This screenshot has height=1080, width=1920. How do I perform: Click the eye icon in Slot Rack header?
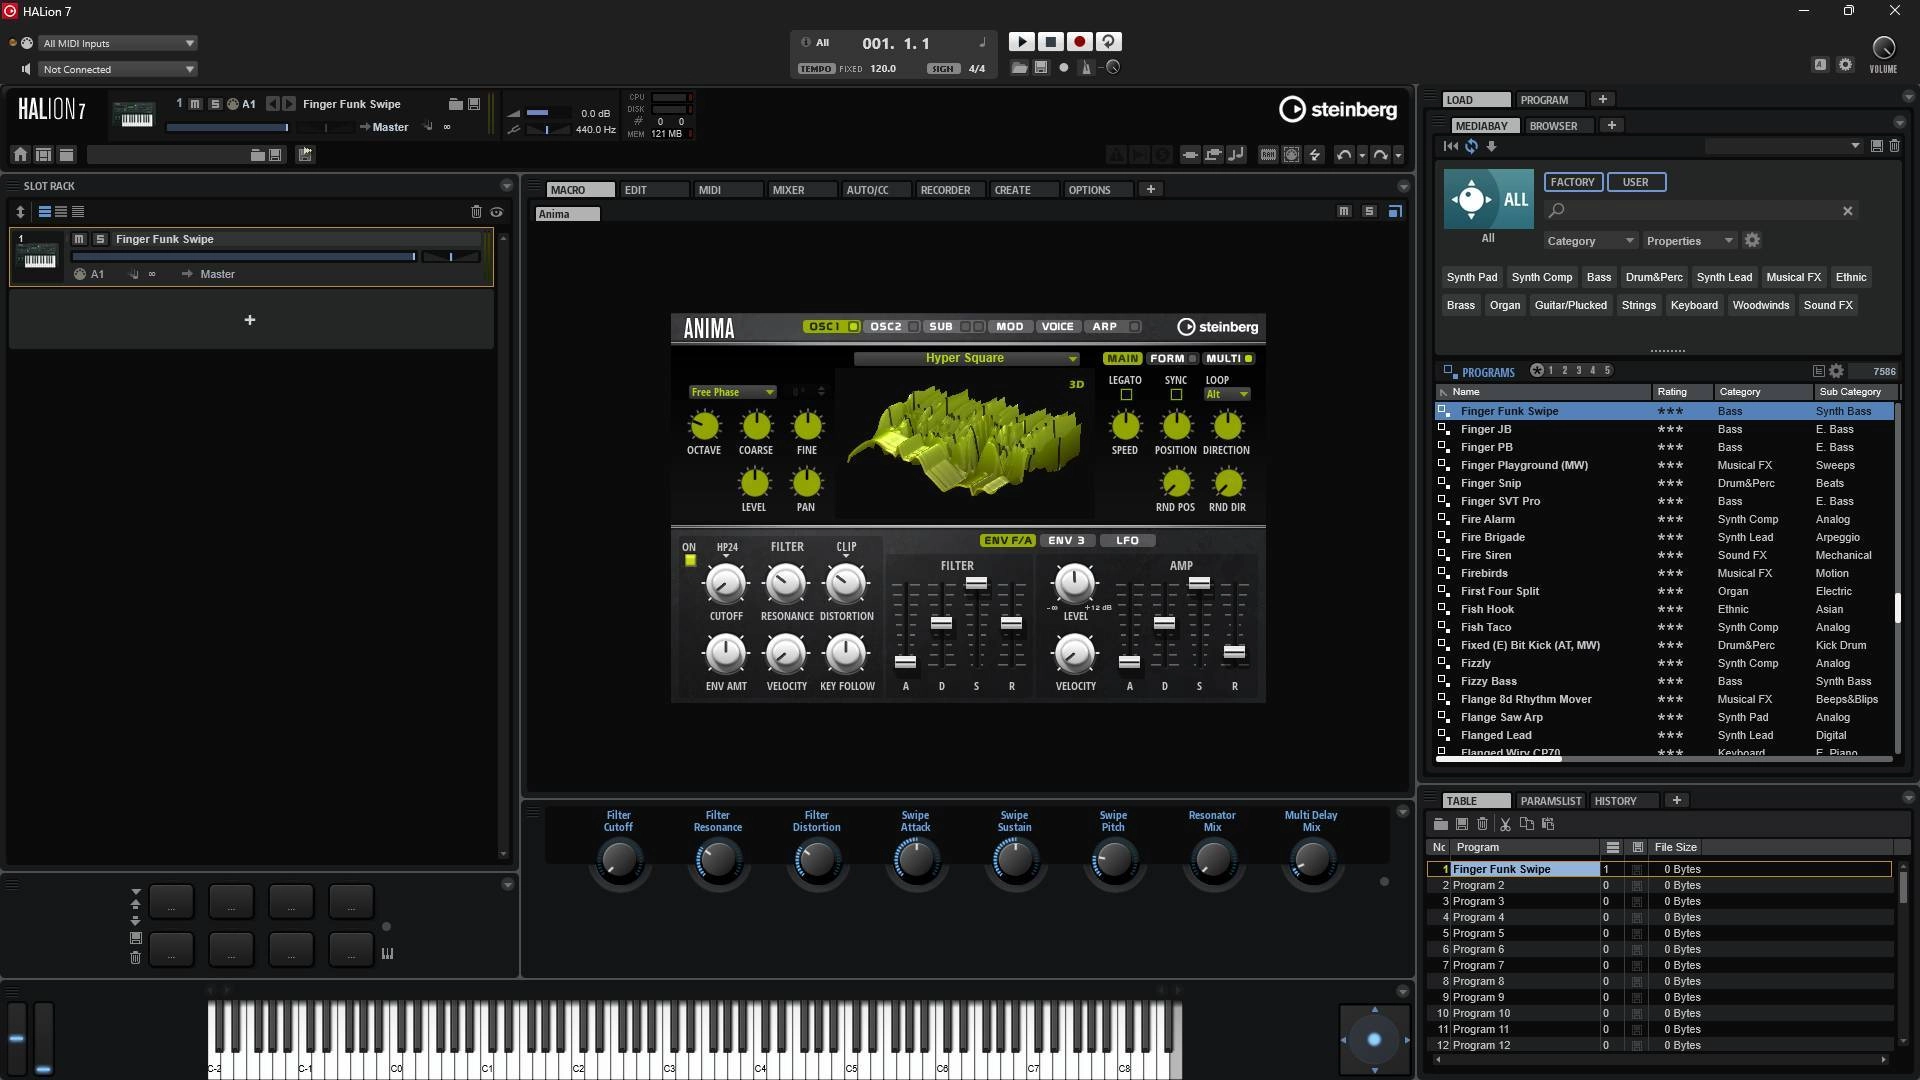[x=497, y=212]
